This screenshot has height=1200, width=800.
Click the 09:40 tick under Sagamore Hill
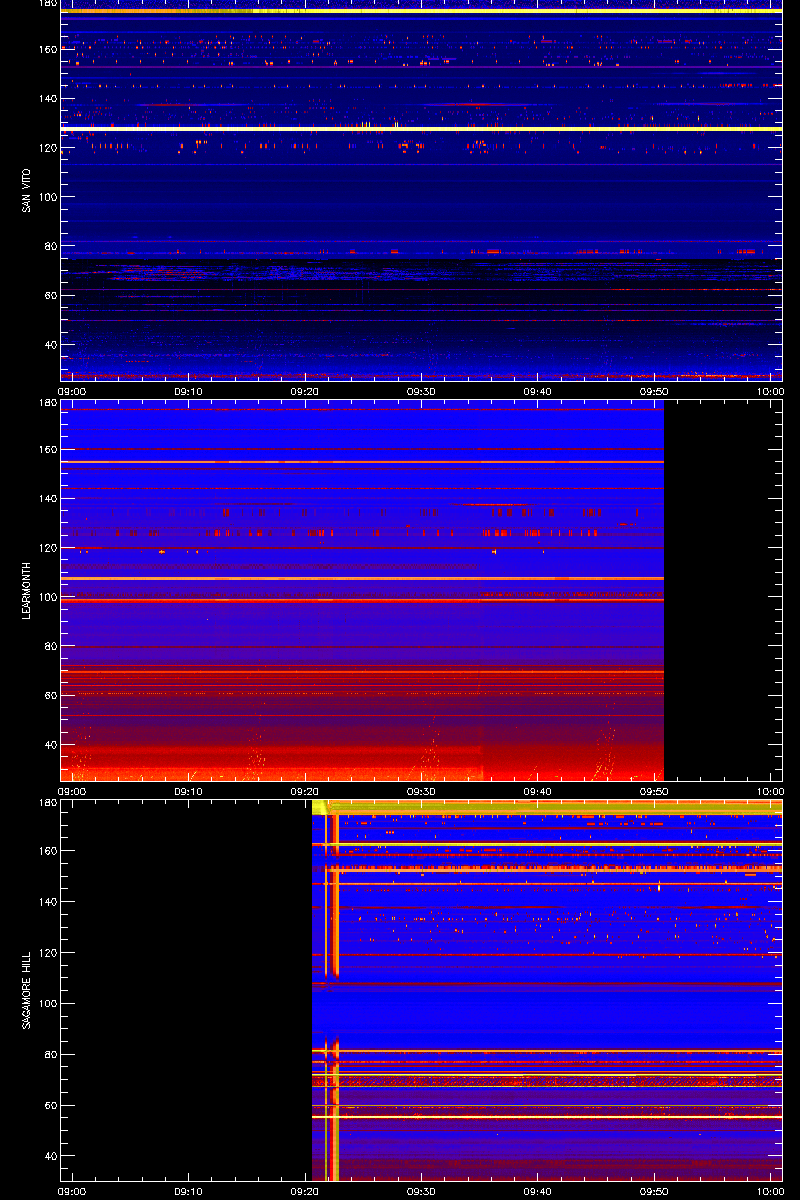[538, 1191]
